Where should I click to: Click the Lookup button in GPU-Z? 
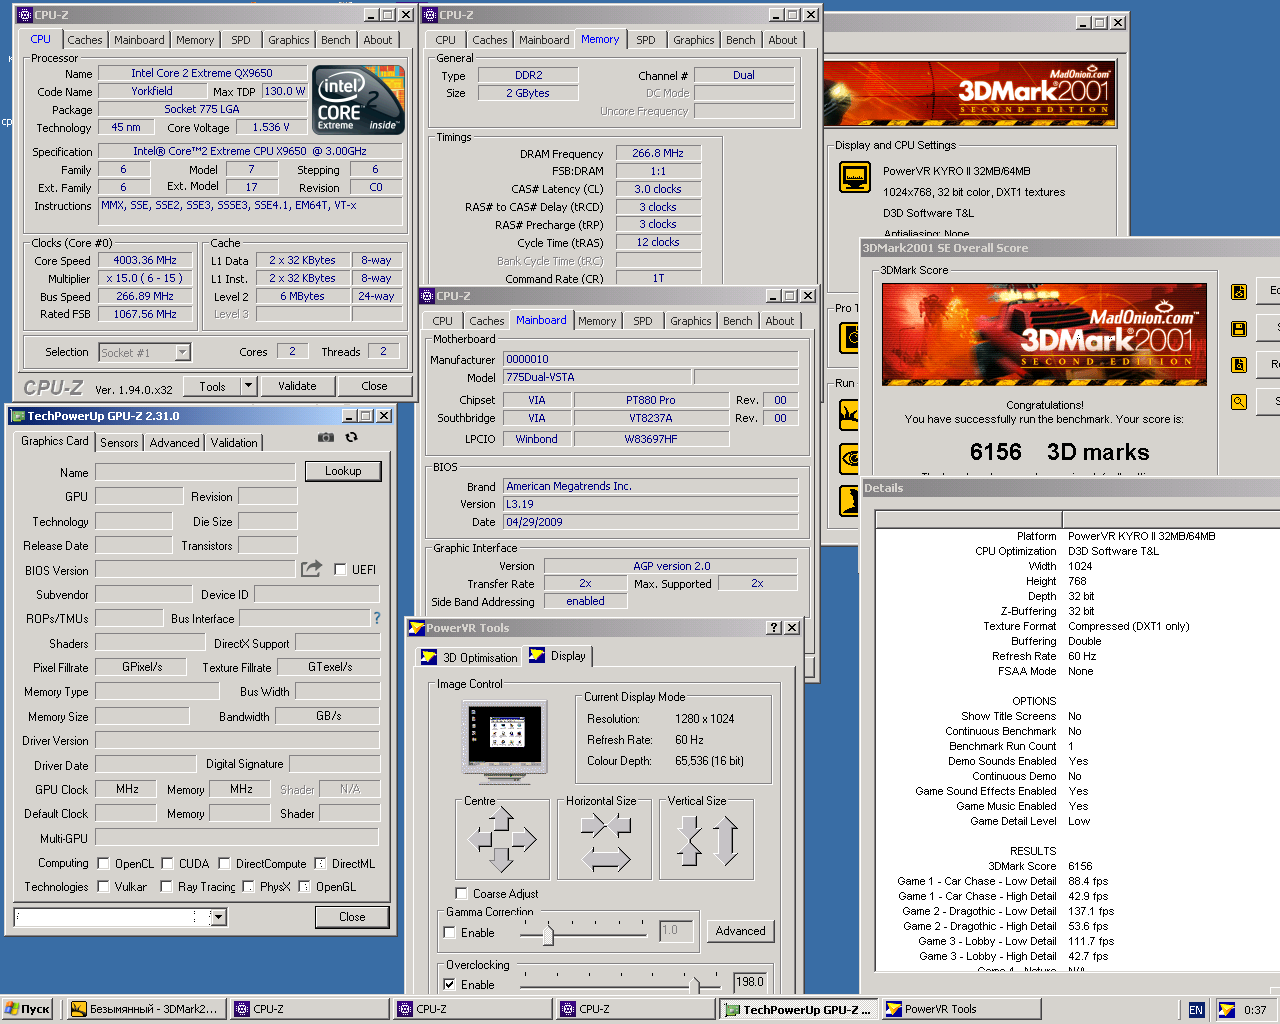pos(343,471)
